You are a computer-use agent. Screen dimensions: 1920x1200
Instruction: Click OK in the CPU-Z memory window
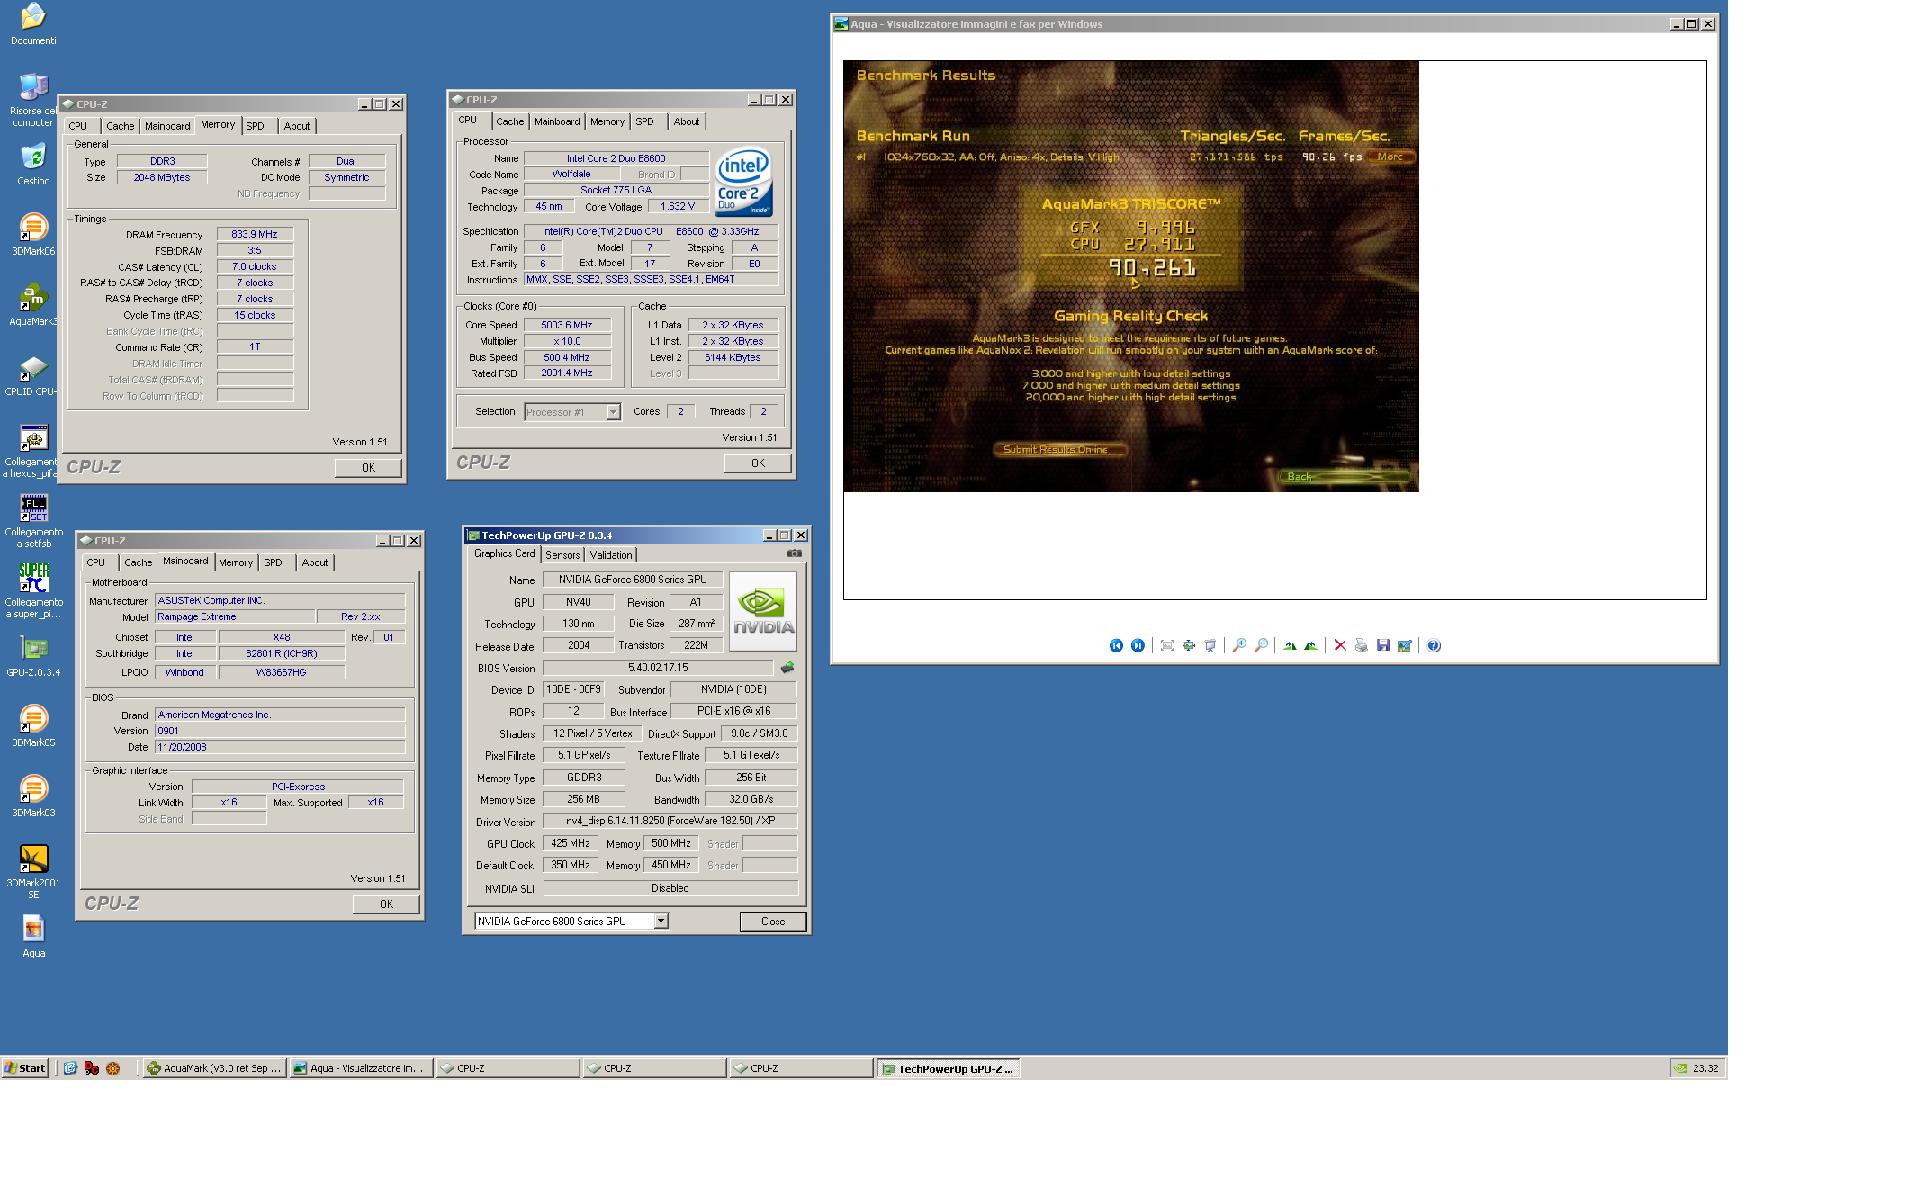(x=368, y=468)
